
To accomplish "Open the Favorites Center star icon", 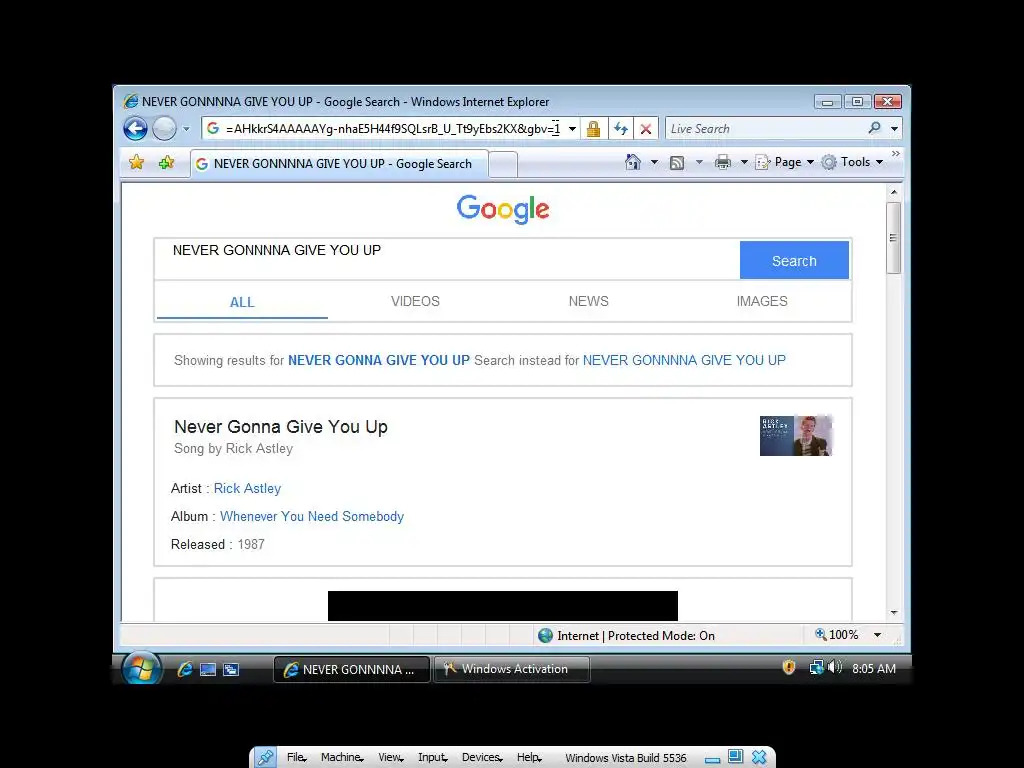I will pyautogui.click(x=136, y=162).
